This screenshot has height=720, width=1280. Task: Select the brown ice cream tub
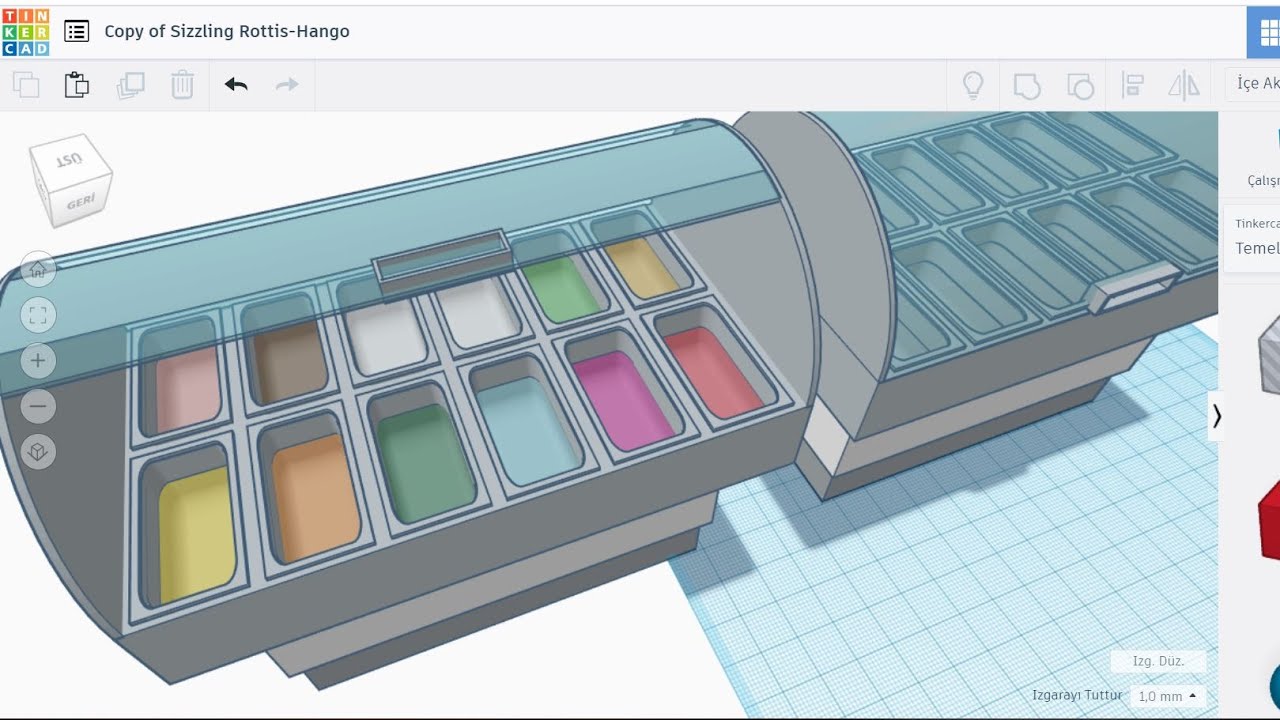tap(290, 362)
